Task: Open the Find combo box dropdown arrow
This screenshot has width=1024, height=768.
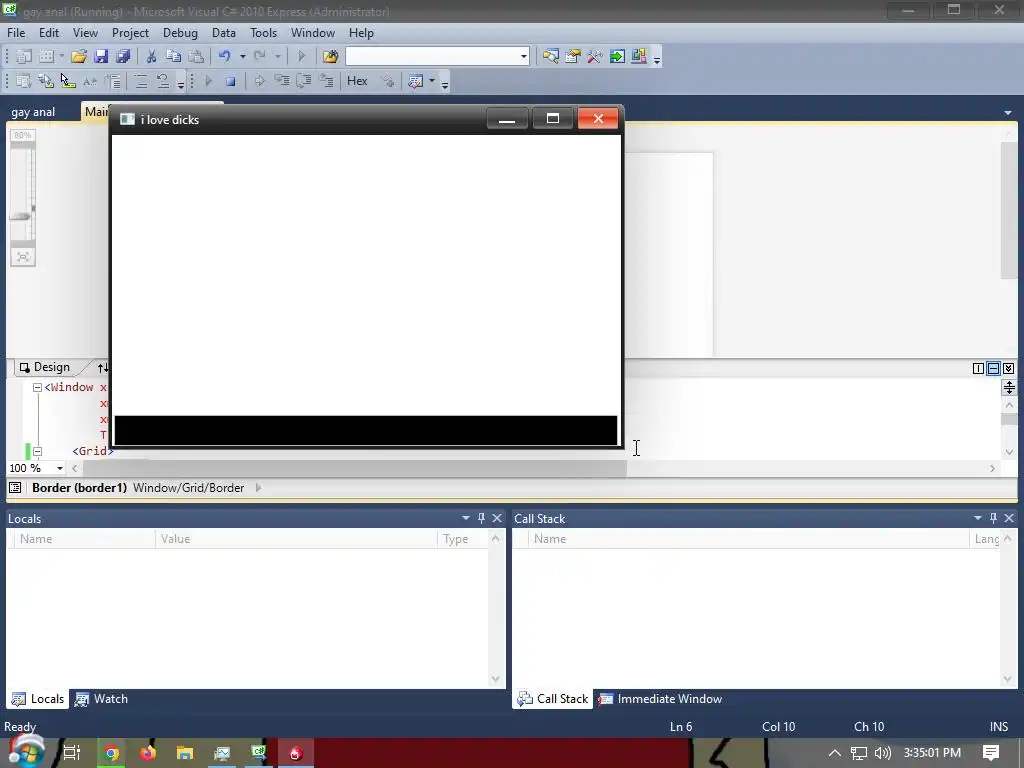Action: pos(524,57)
